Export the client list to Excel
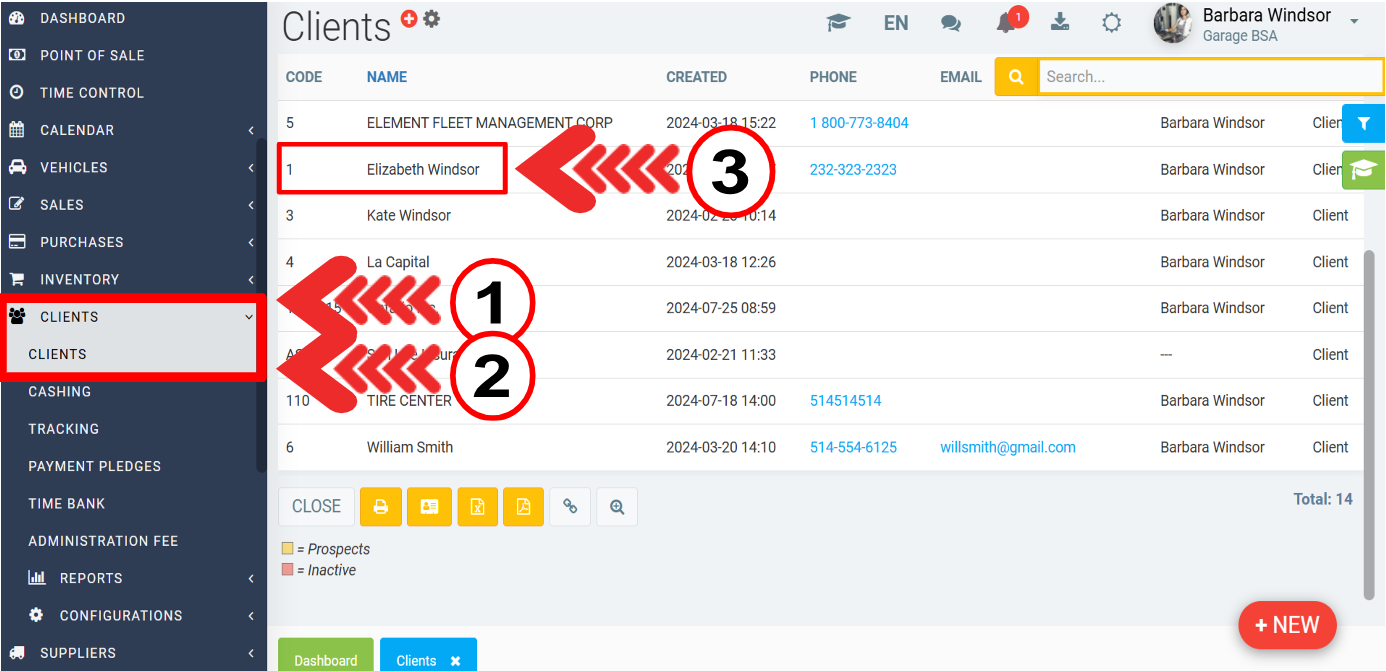1386x671 pixels. 477,507
